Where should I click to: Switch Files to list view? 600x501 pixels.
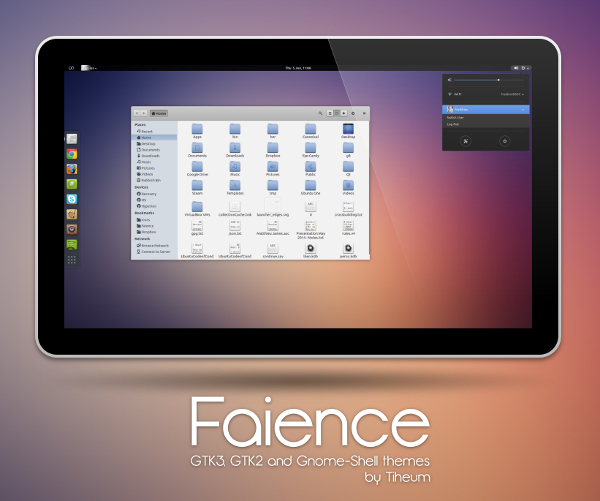tap(330, 113)
